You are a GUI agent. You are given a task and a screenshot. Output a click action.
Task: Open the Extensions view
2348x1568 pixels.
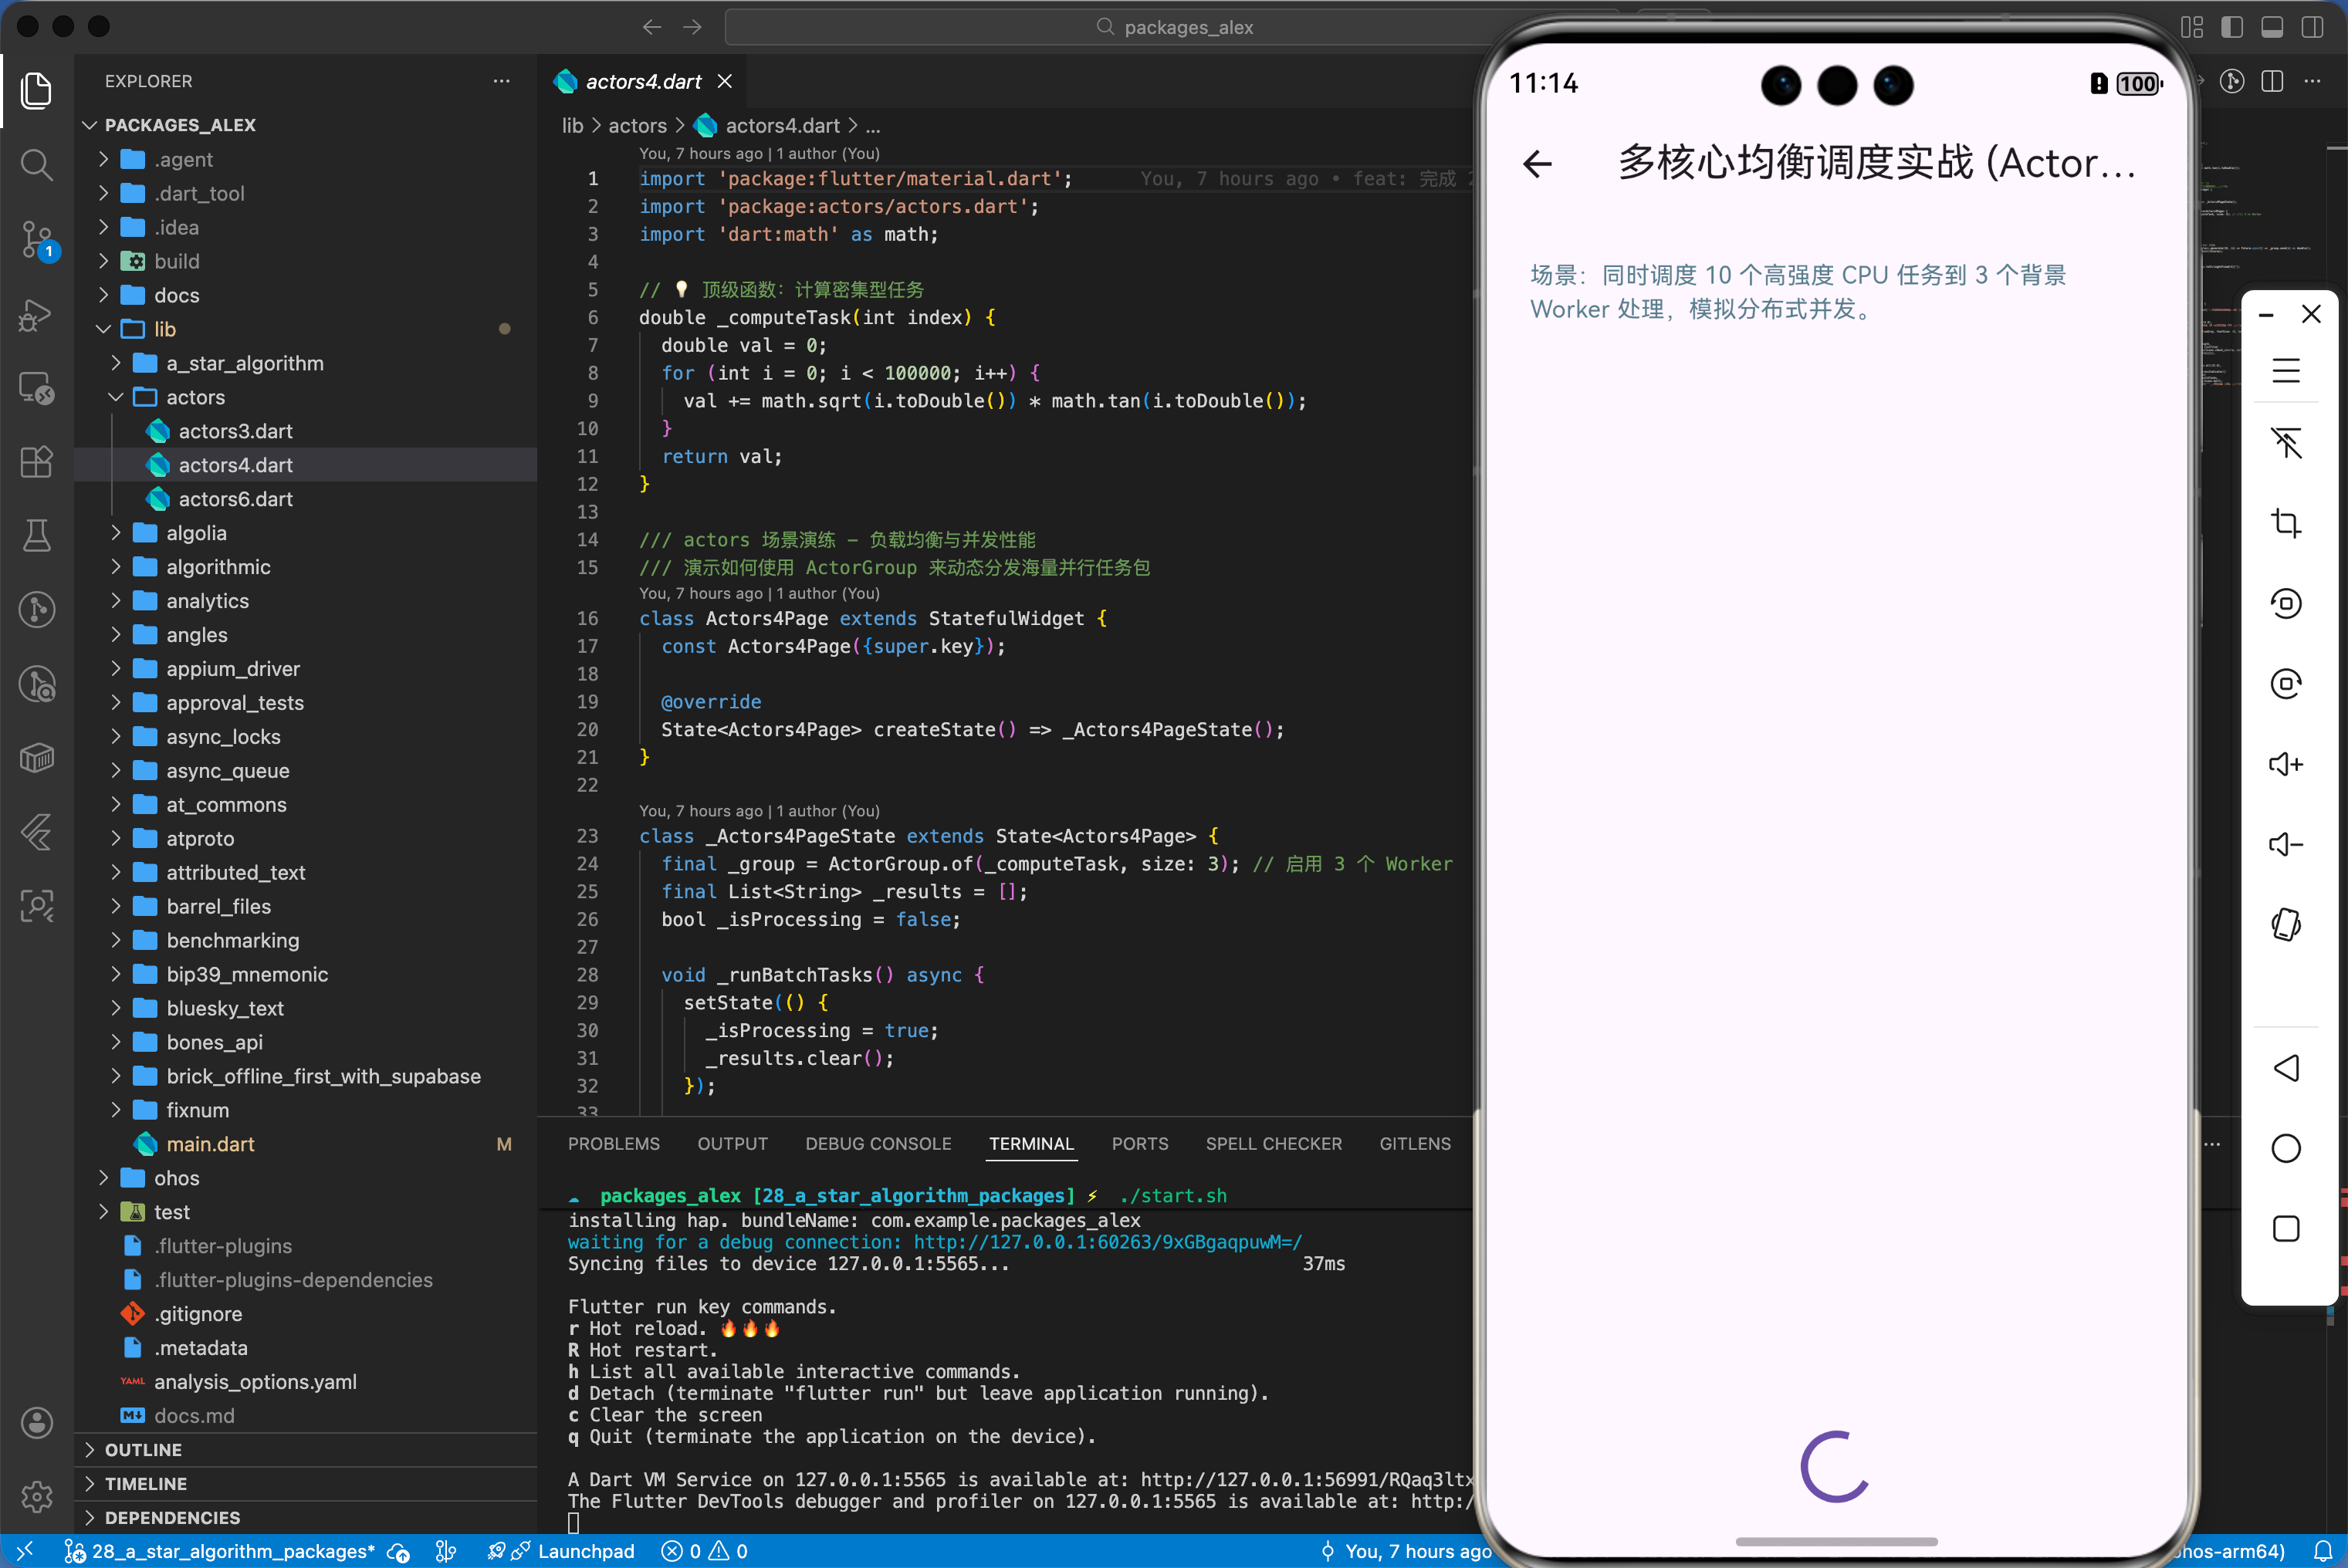coord(37,462)
